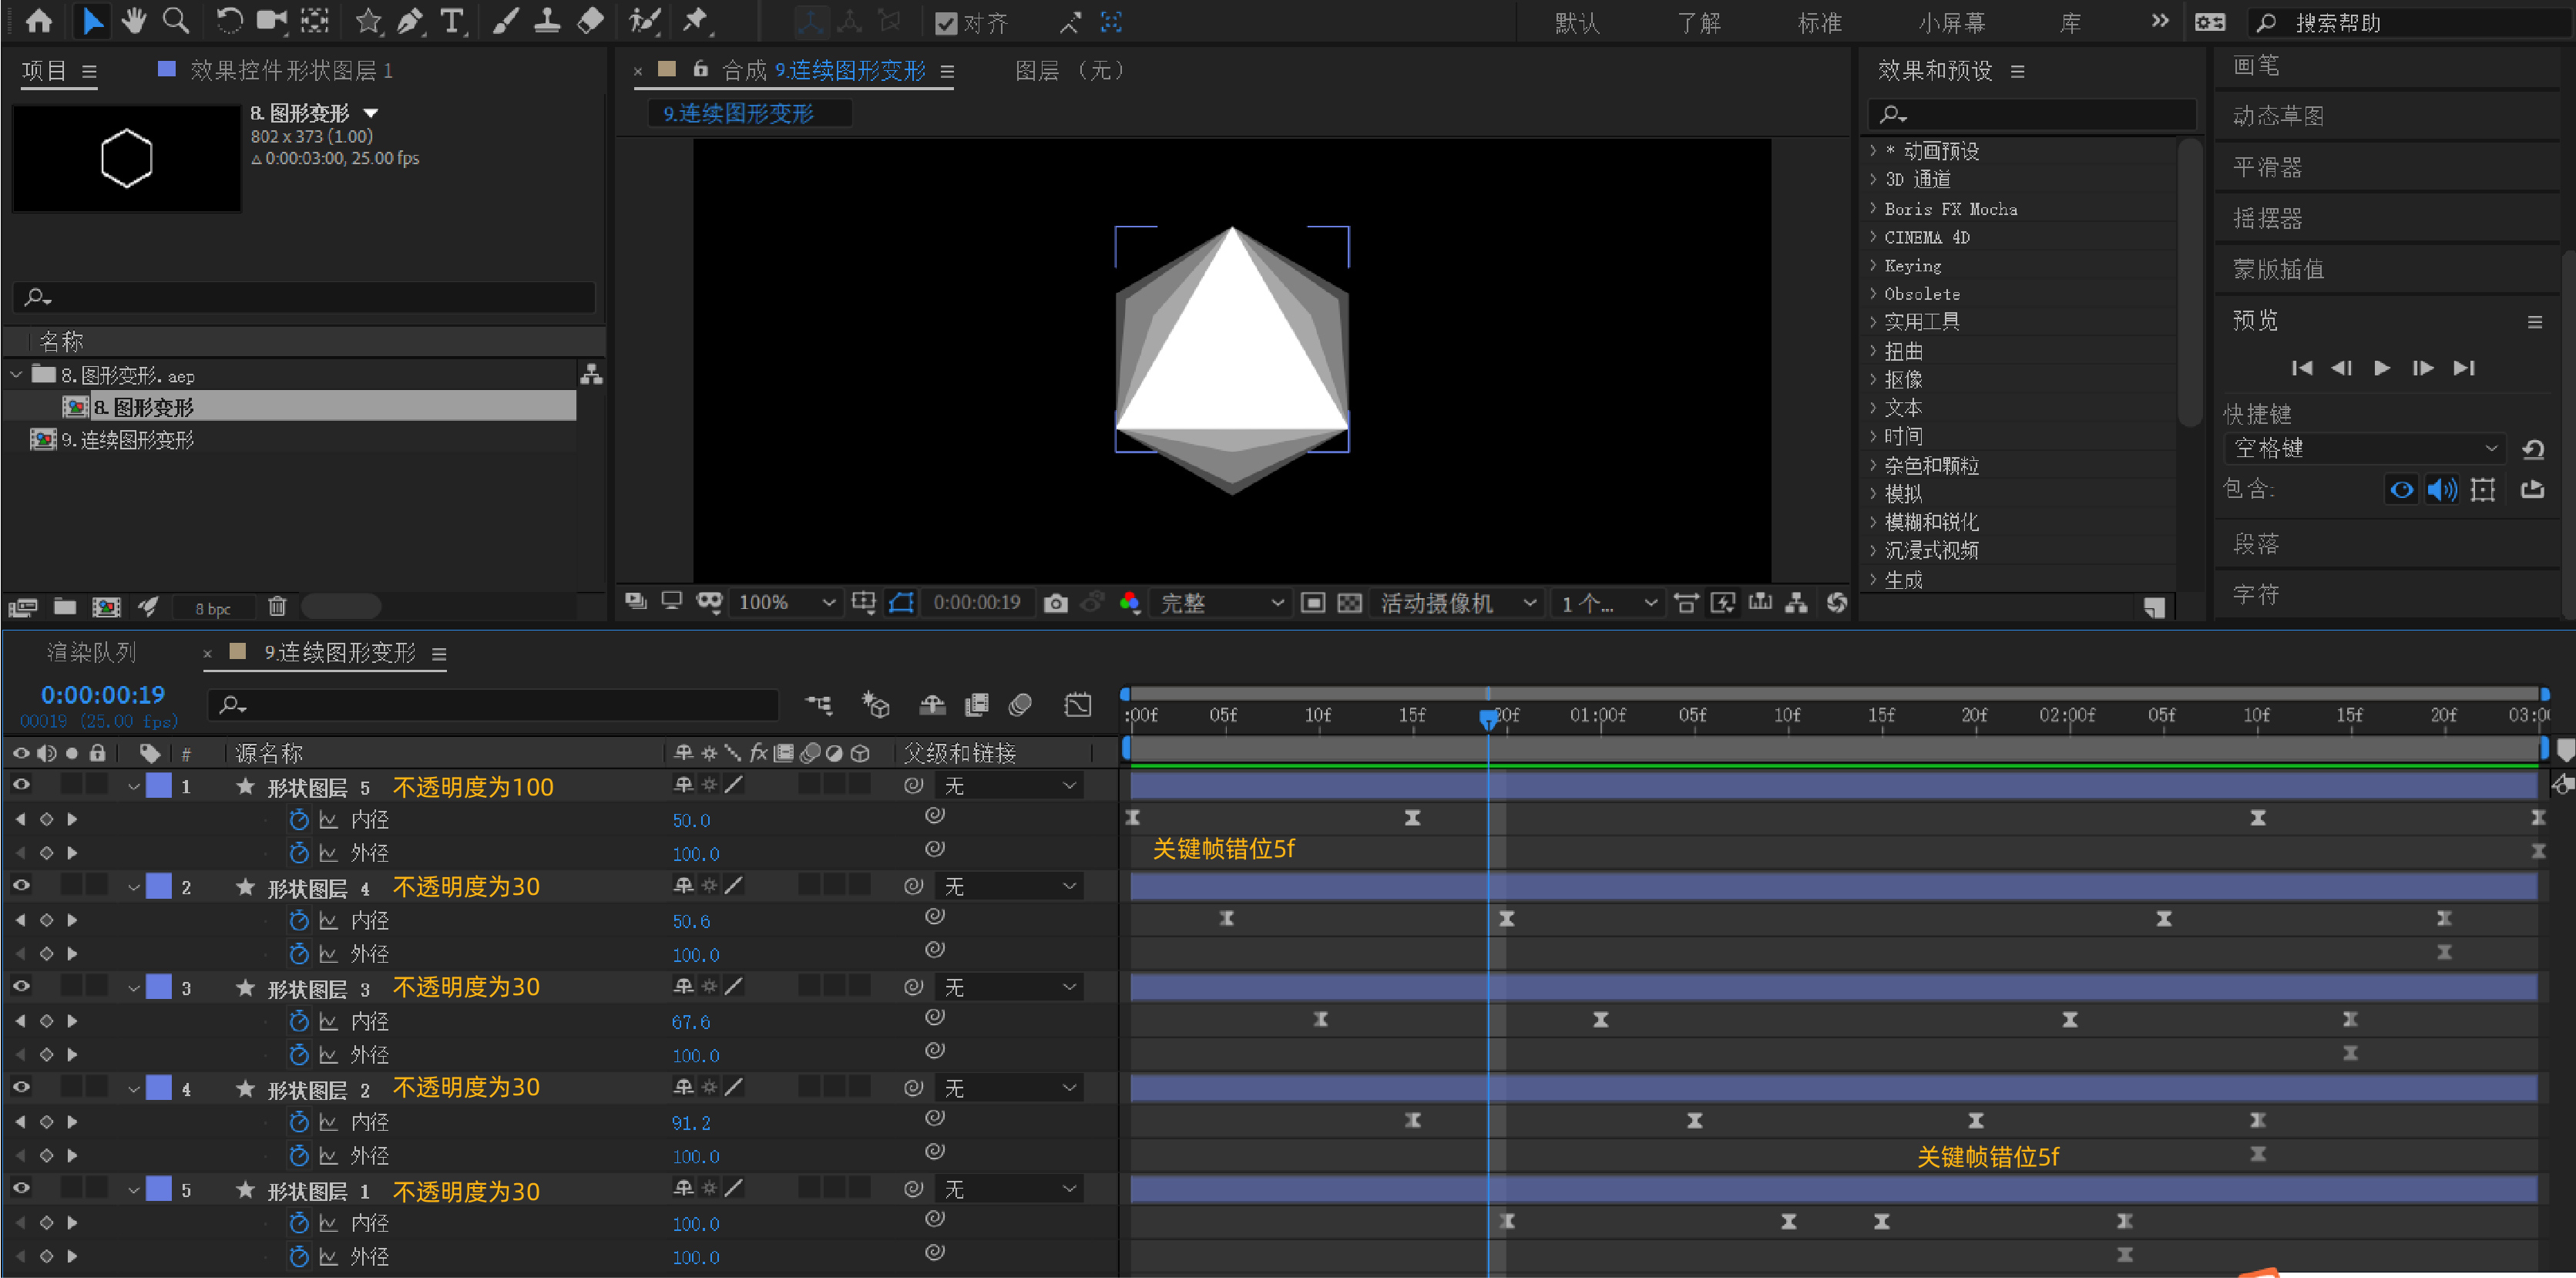Open the 100% magnification dropdown

[x=786, y=603]
